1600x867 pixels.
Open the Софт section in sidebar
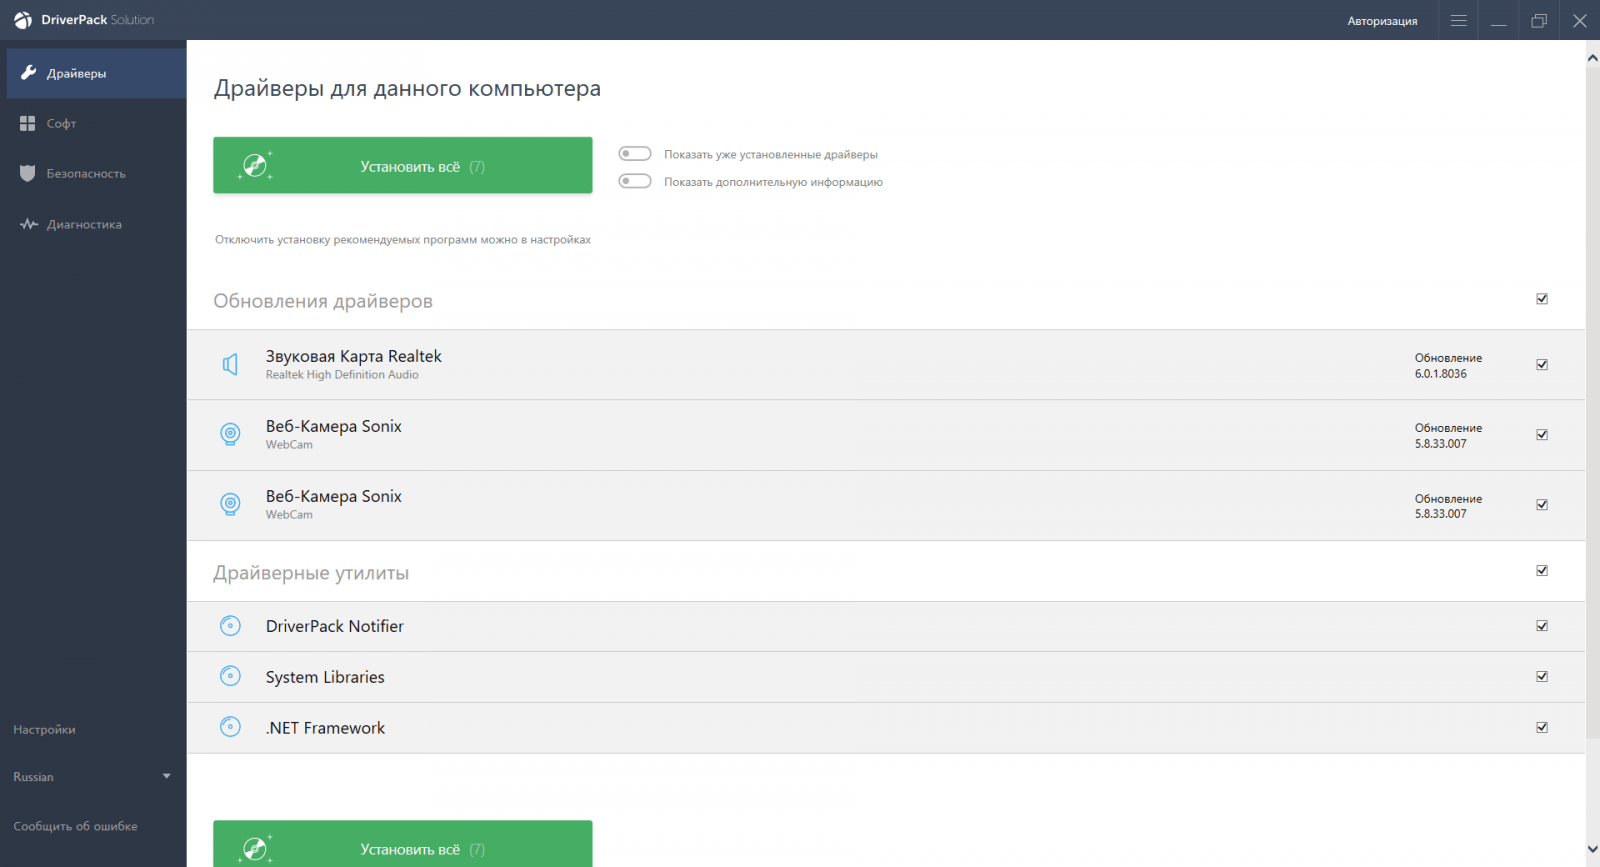61,124
